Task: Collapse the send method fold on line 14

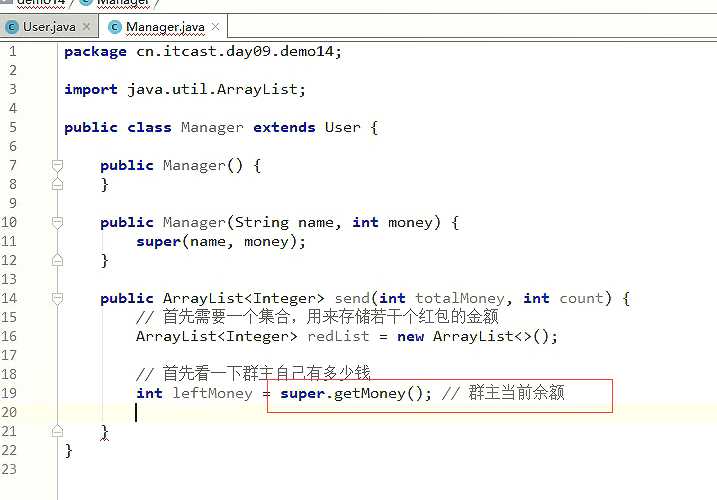Action: pyautogui.click(x=57, y=298)
